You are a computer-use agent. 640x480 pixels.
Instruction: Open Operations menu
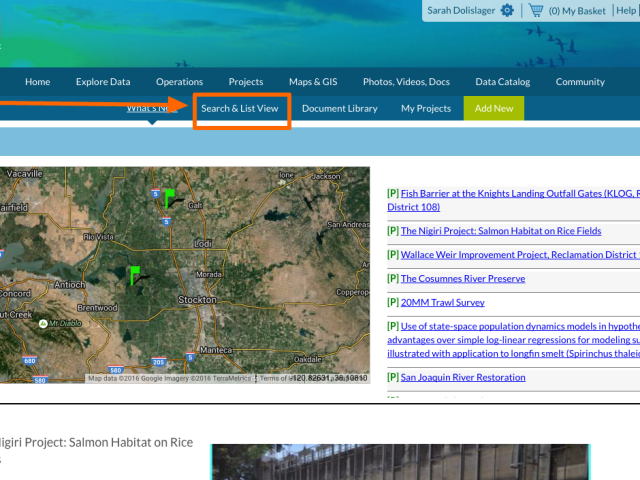179,82
